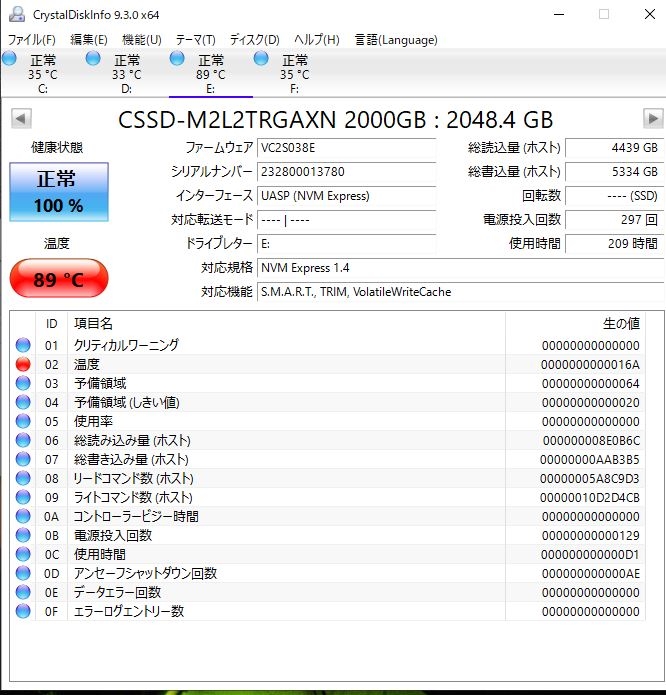Click raw value 0000010D2D4CB
The height and width of the screenshot is (695, 666).
point(590,498)
